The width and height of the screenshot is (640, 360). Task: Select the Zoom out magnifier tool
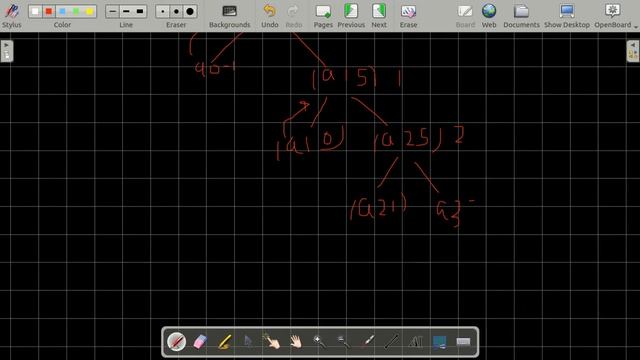(343, 342)
